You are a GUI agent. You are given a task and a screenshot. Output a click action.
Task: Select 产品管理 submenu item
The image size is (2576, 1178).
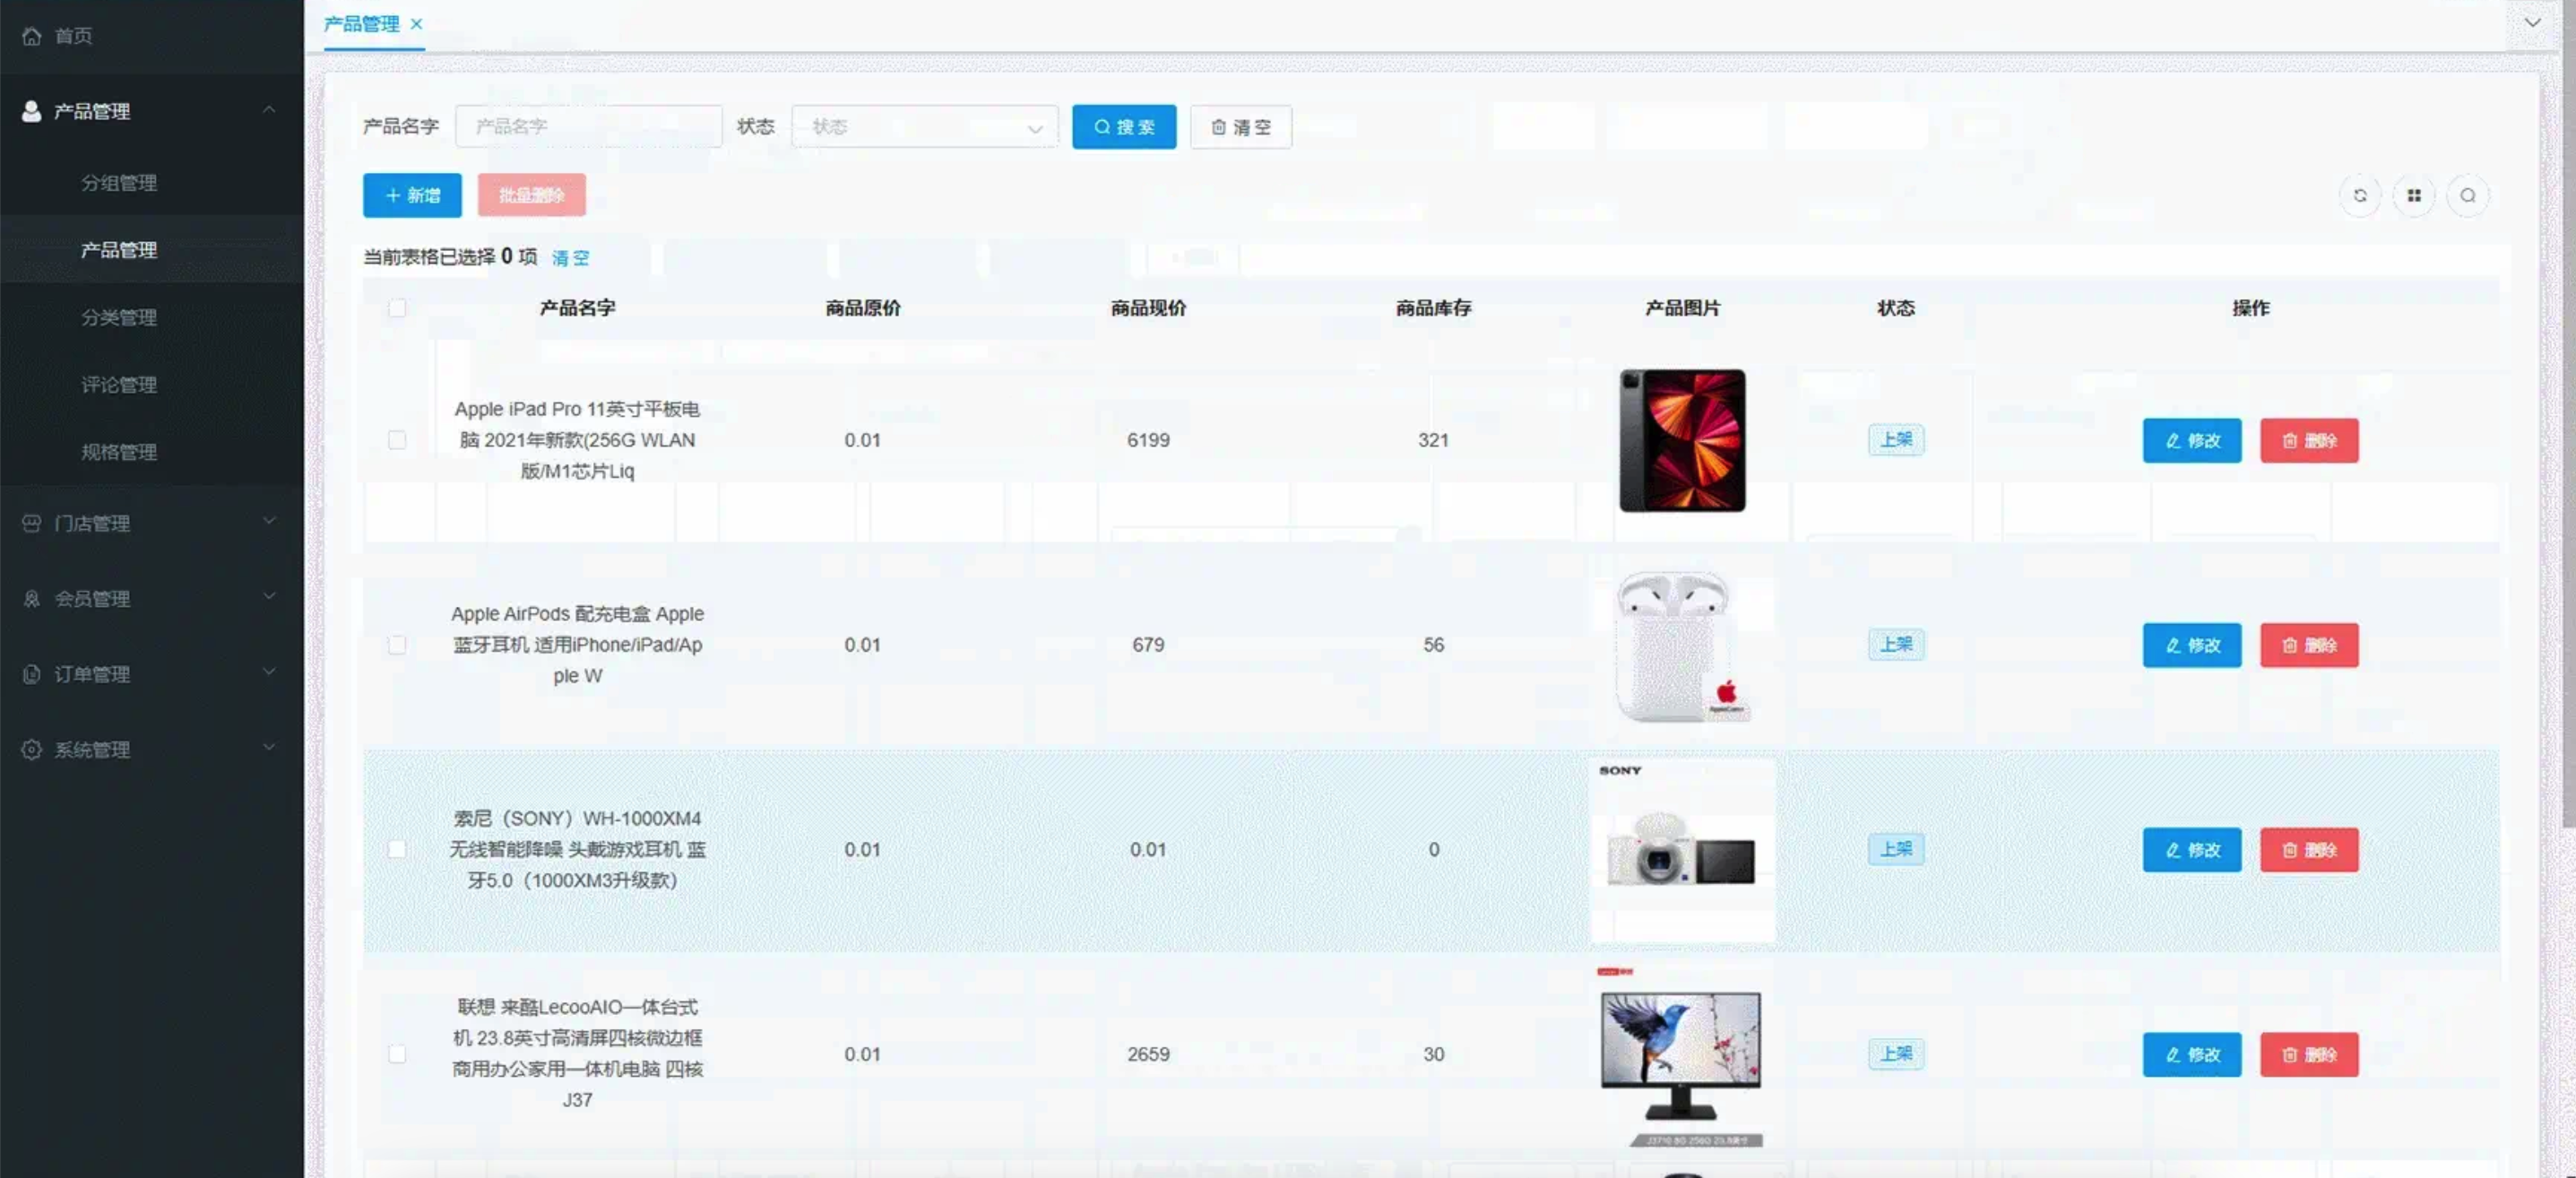[x=152, y=250]
